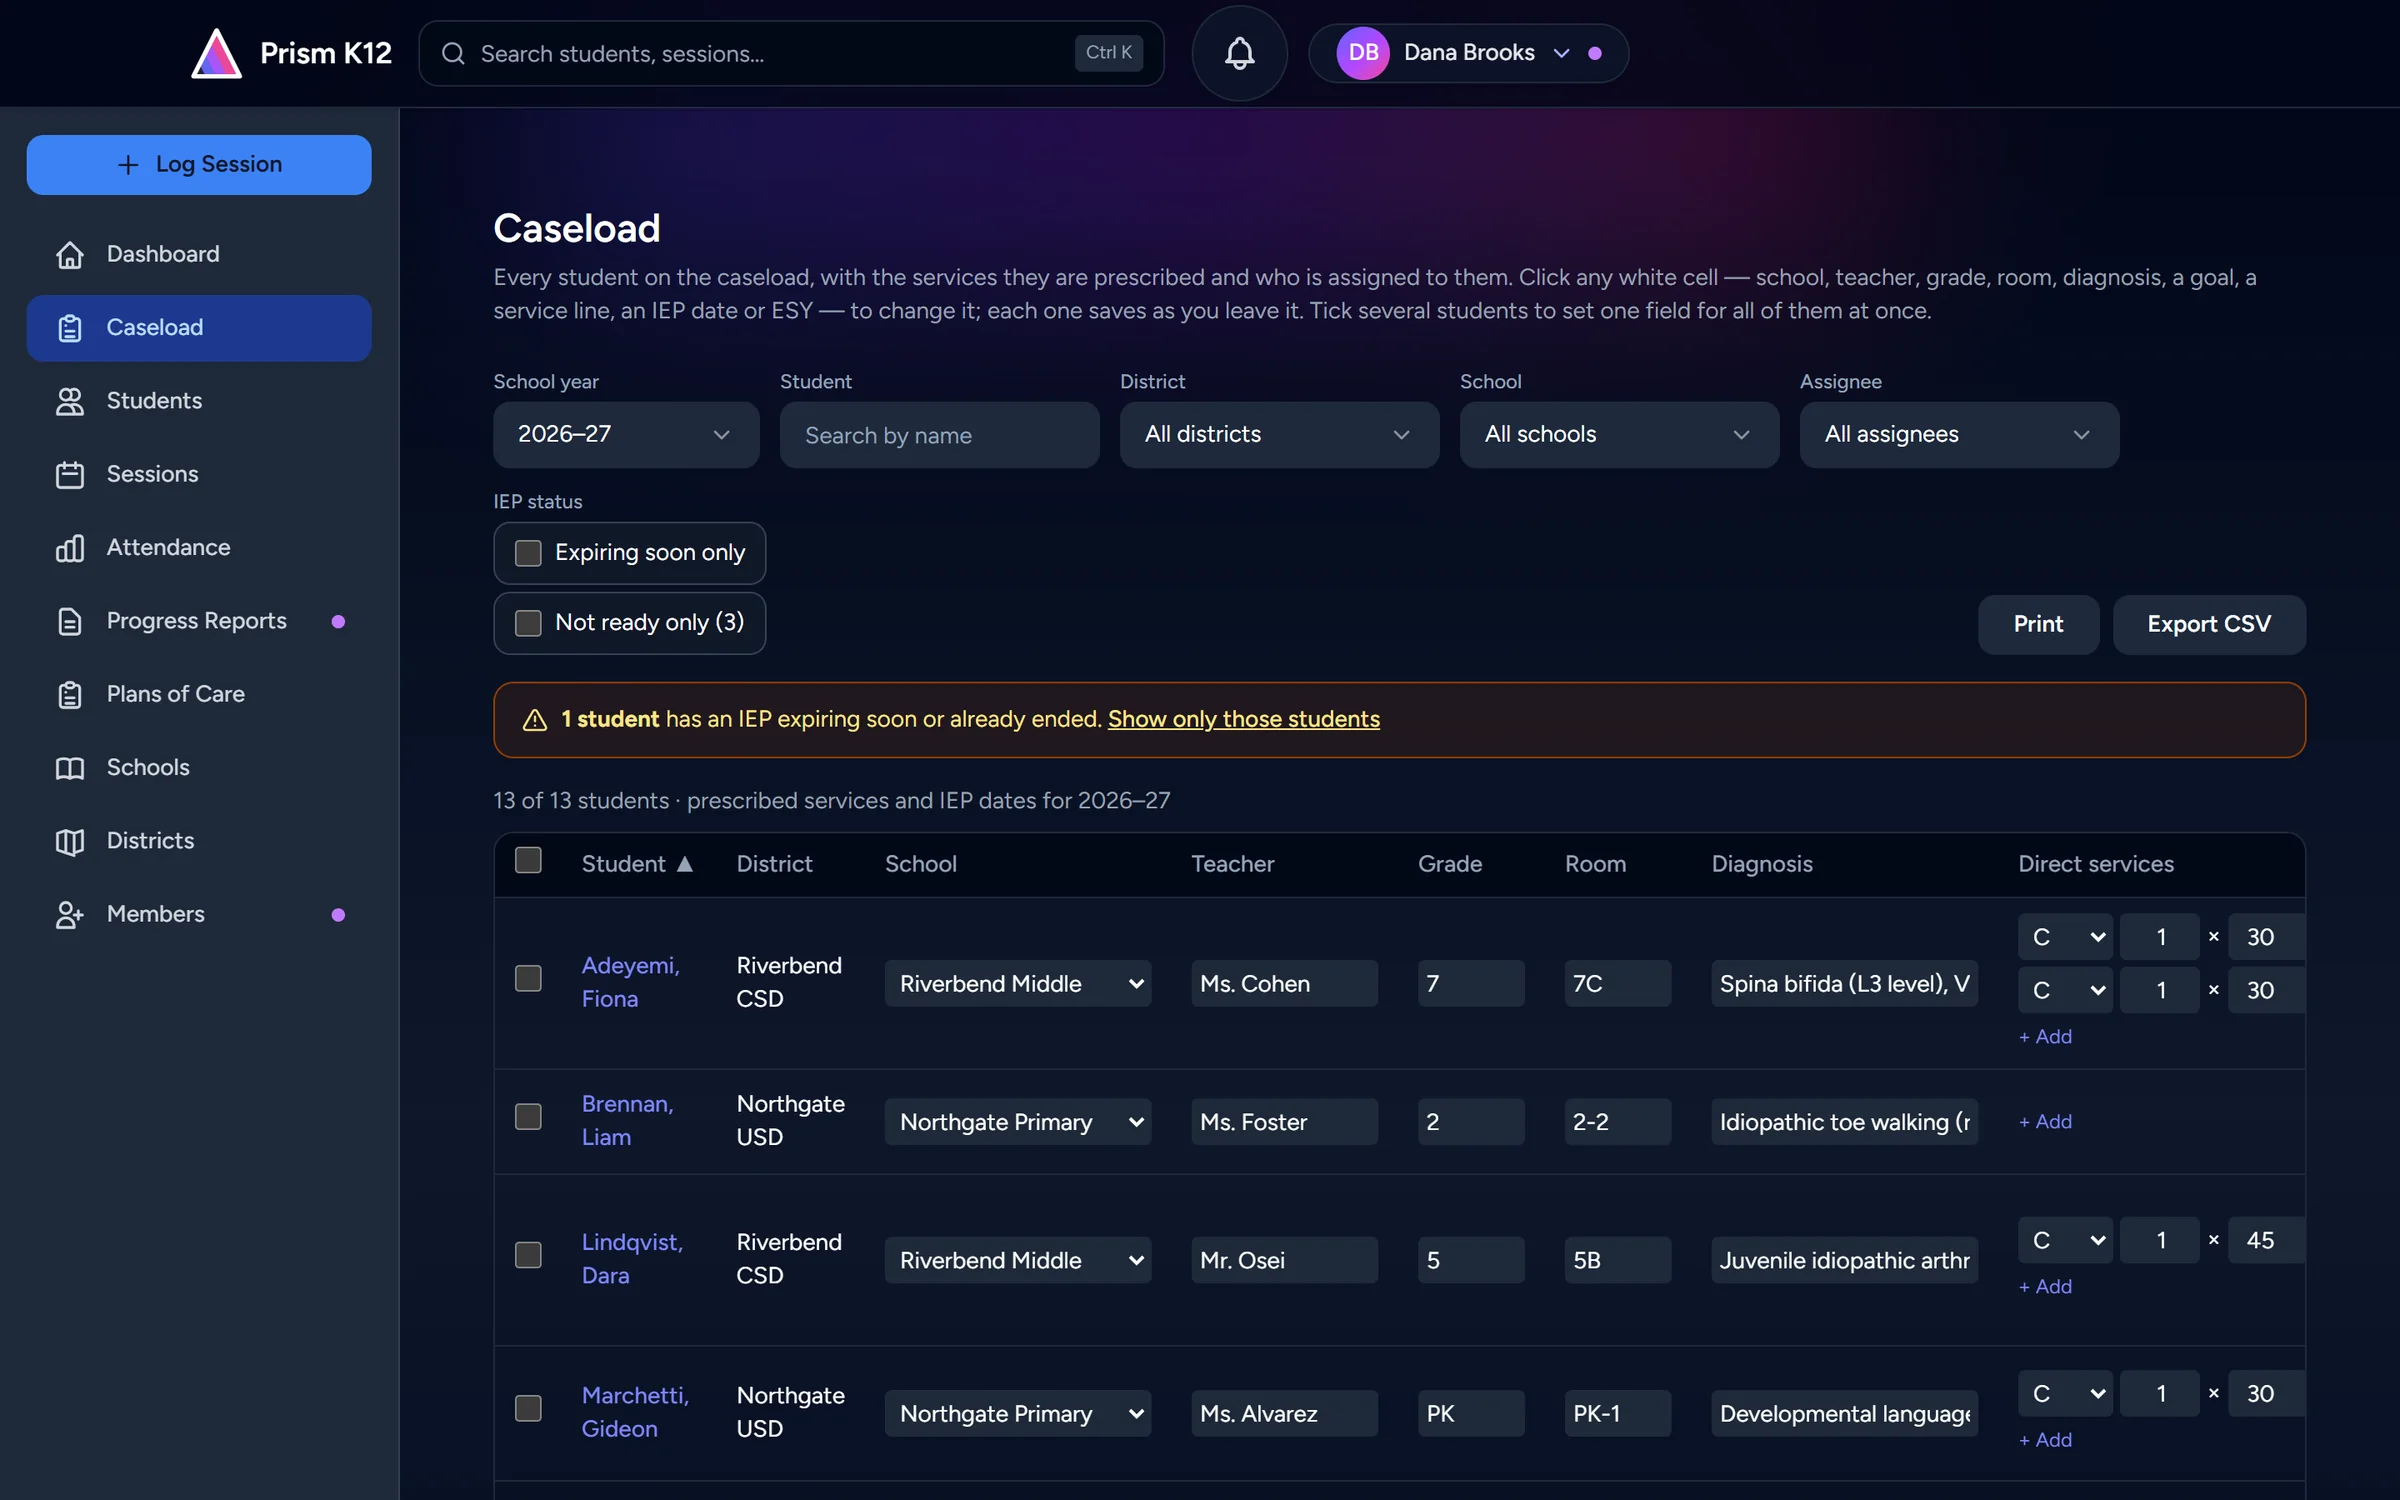This screenshot has width=2400, height=1500.
Task: Open School year 2026–27 dropdown
Action: pos(626,435)
